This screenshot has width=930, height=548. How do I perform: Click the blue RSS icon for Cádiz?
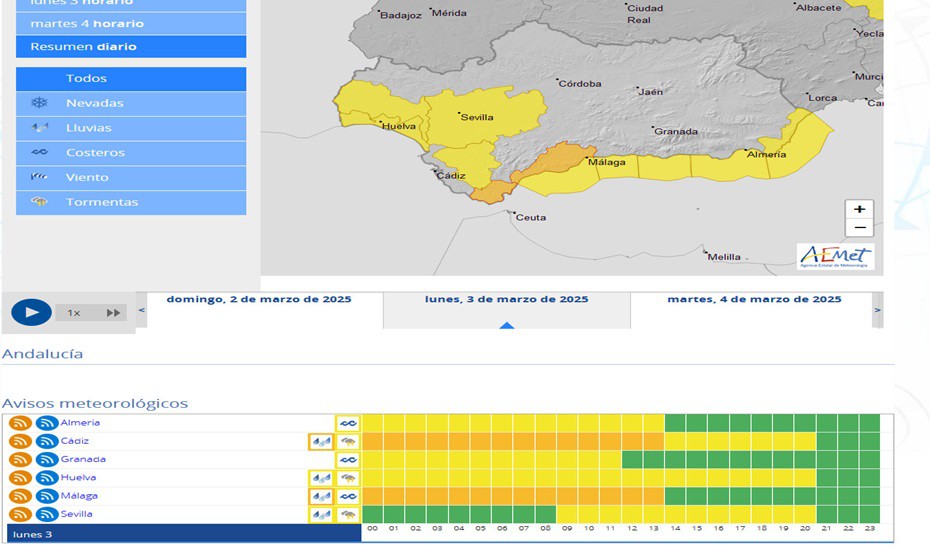pos(47,441)
